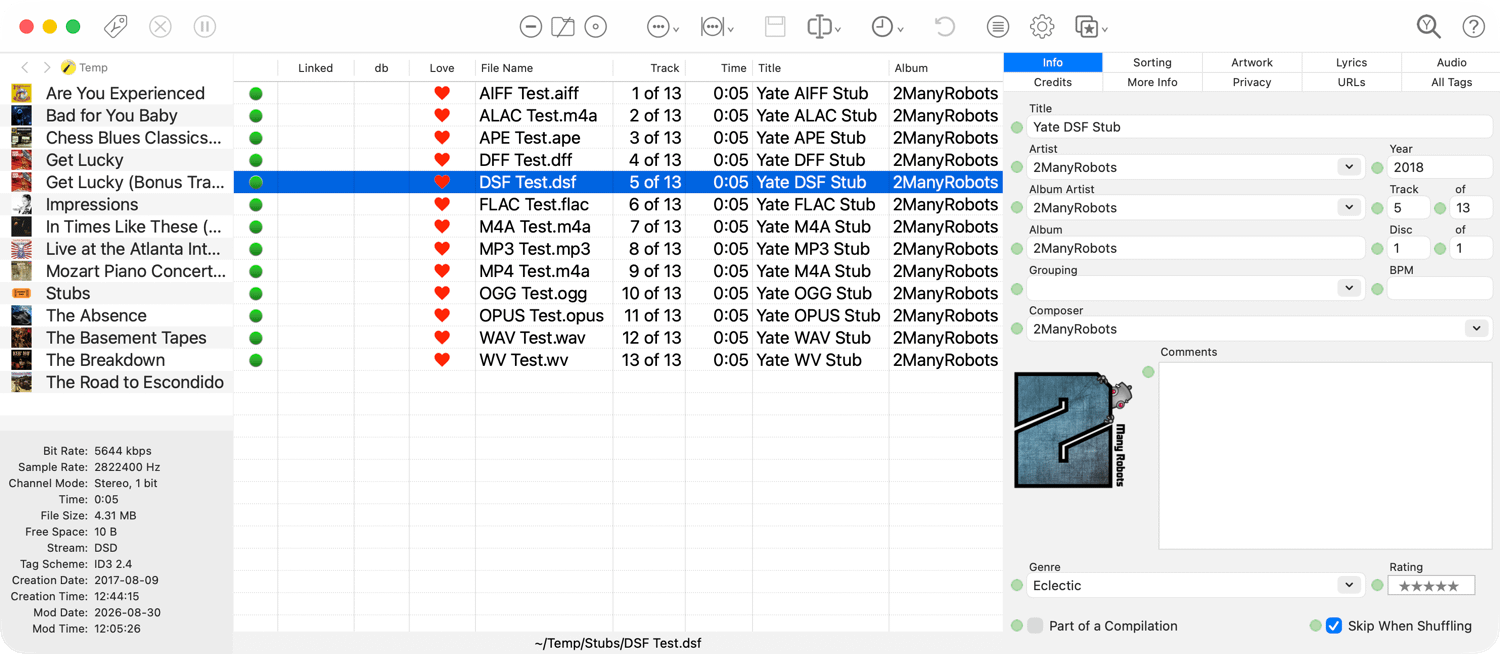
Task: Click the album icon beside Impressions
Action: (x=21, y=204)
